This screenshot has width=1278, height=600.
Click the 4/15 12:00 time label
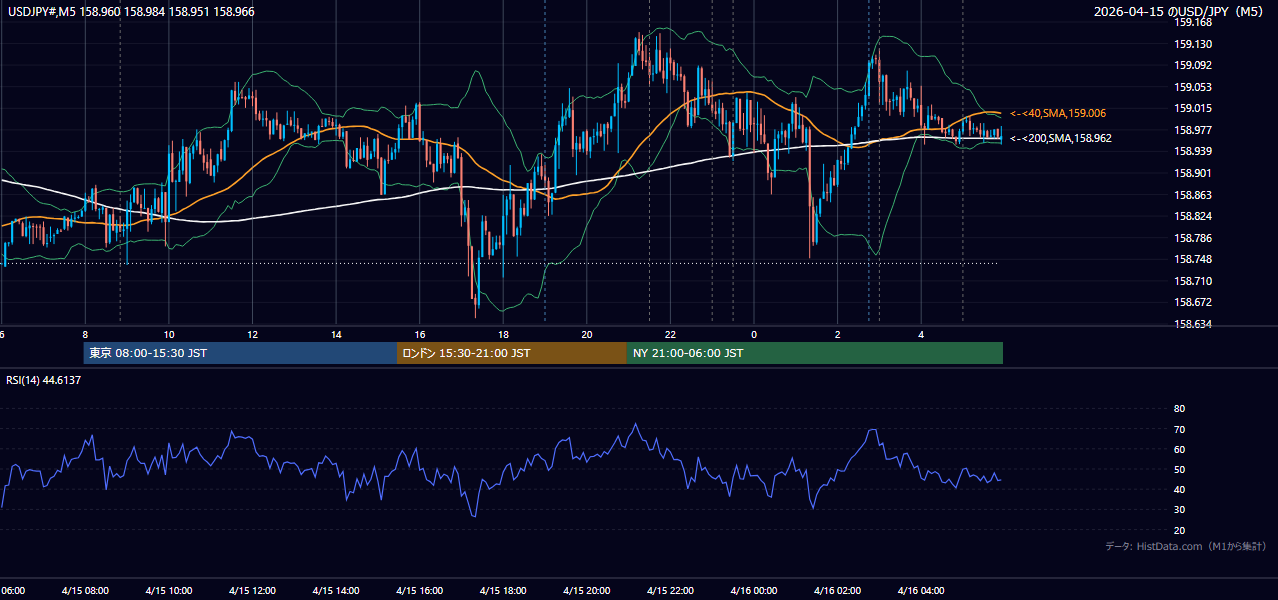point(252,591)
